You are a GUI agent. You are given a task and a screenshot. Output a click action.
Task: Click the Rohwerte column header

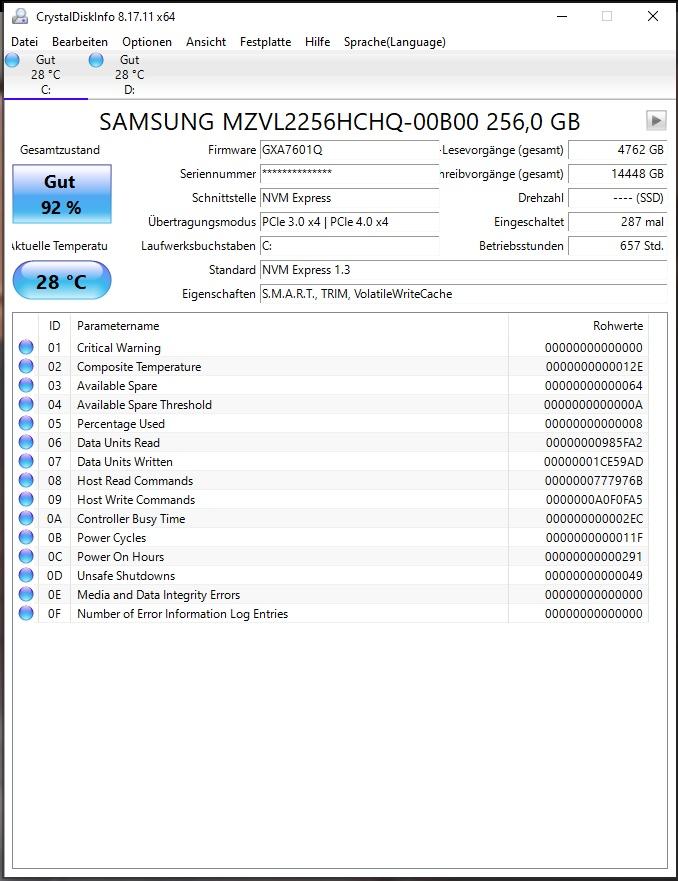coord(579,326)
